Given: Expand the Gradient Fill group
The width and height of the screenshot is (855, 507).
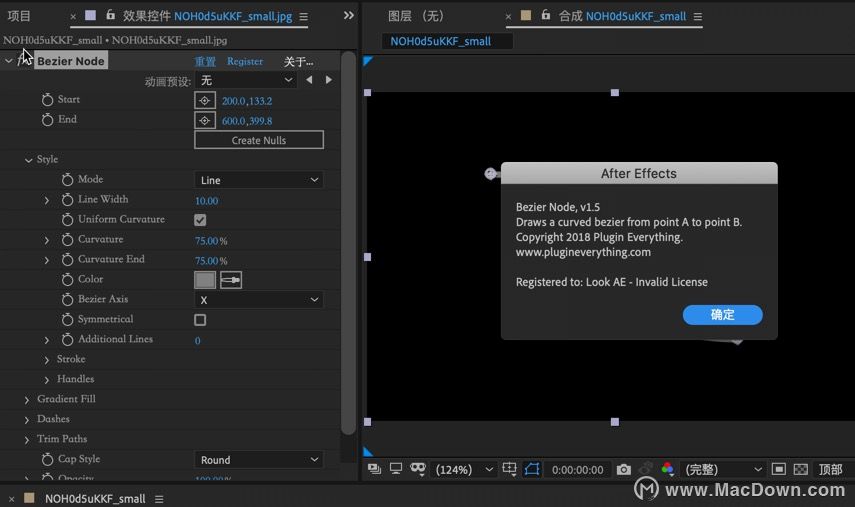Looking at the screenshot, I should [x=27, y=400].
